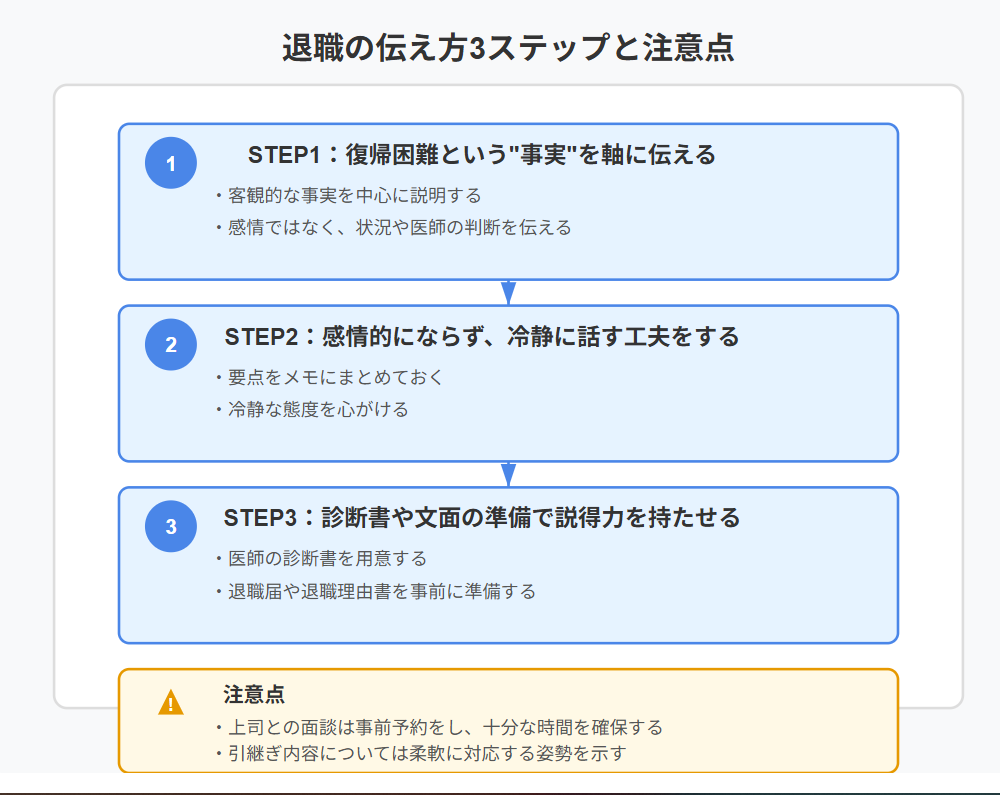Click the arrow between STEP2 and STEP3
Image resolution: width=1000 pixels, height=795 pixels.
point(508,474)
